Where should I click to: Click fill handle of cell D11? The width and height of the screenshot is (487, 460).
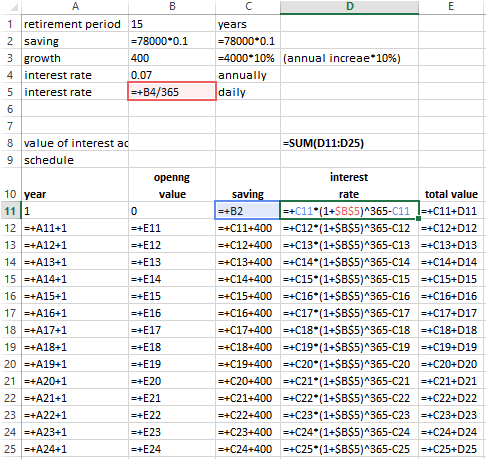pos(418,219)
